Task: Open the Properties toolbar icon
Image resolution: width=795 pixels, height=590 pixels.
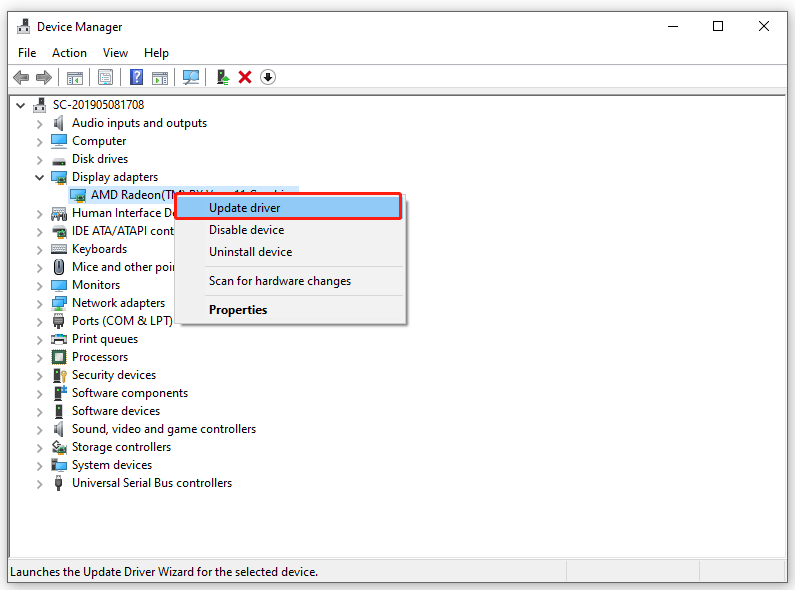Action: [x=105, y=78]
